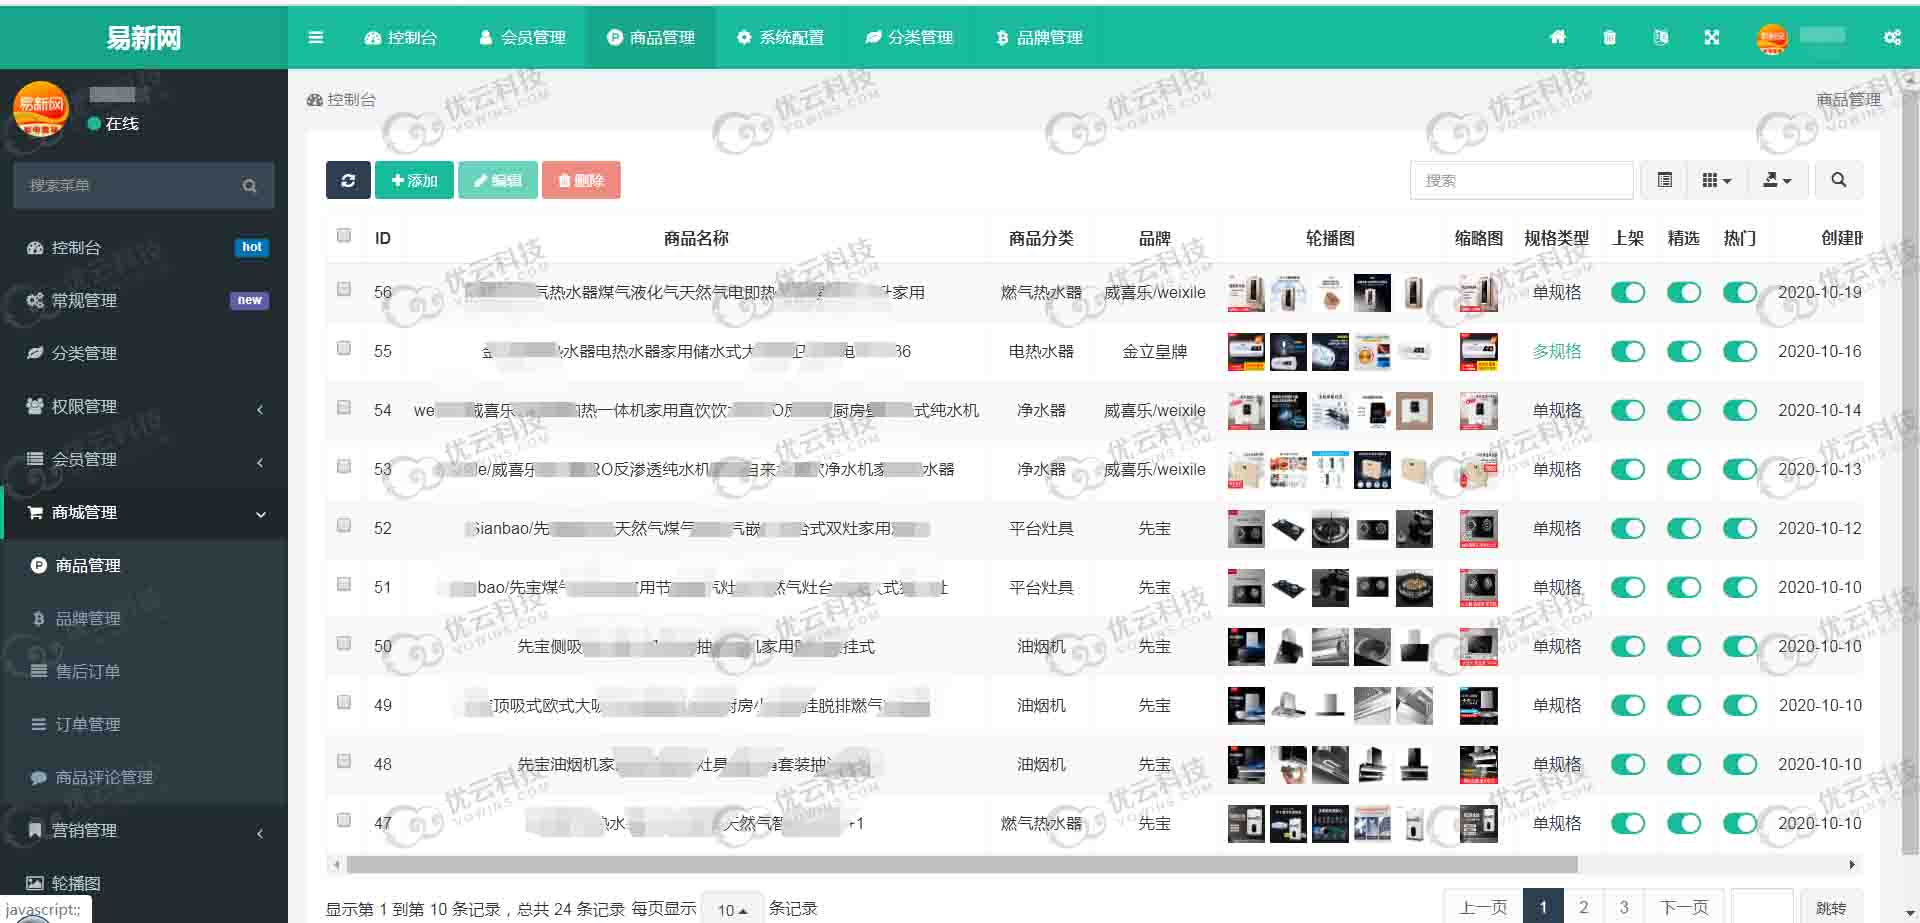Click the fullscreen expand icon in top bar
This screenshot has height=923, width=1920.
[1712, 37]
